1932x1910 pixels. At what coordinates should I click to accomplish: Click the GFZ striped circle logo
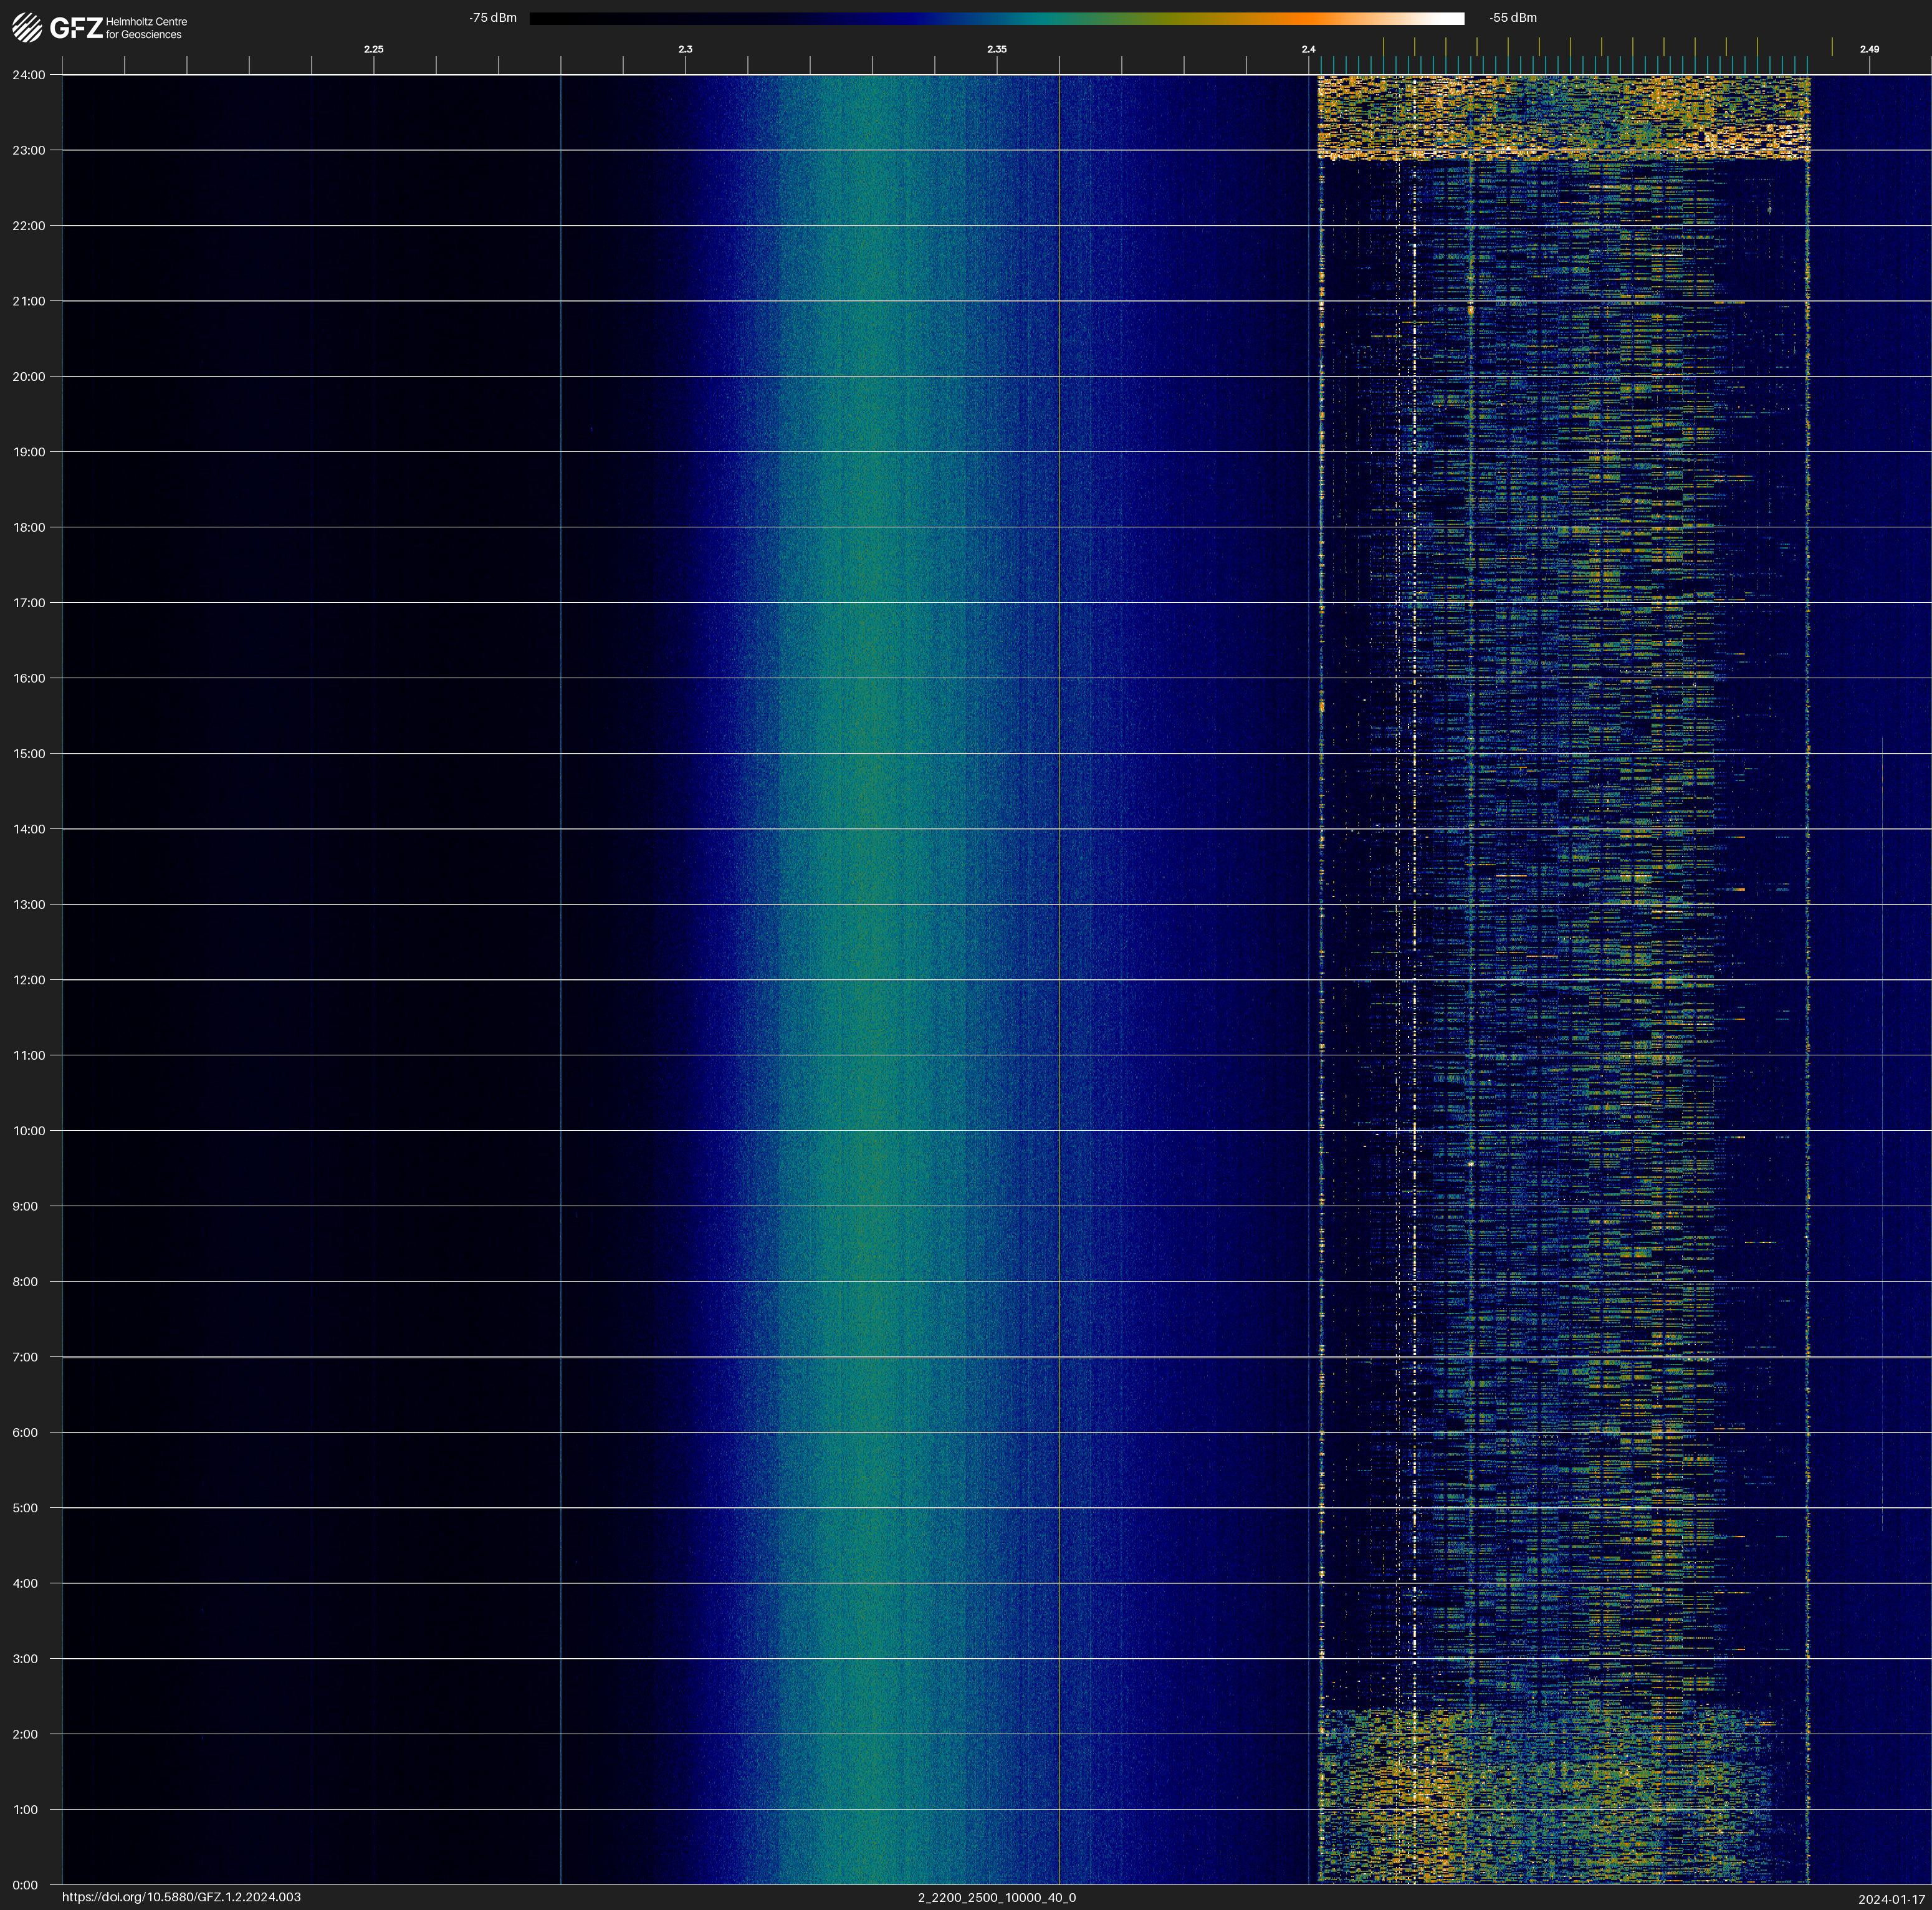coord(27,28)
